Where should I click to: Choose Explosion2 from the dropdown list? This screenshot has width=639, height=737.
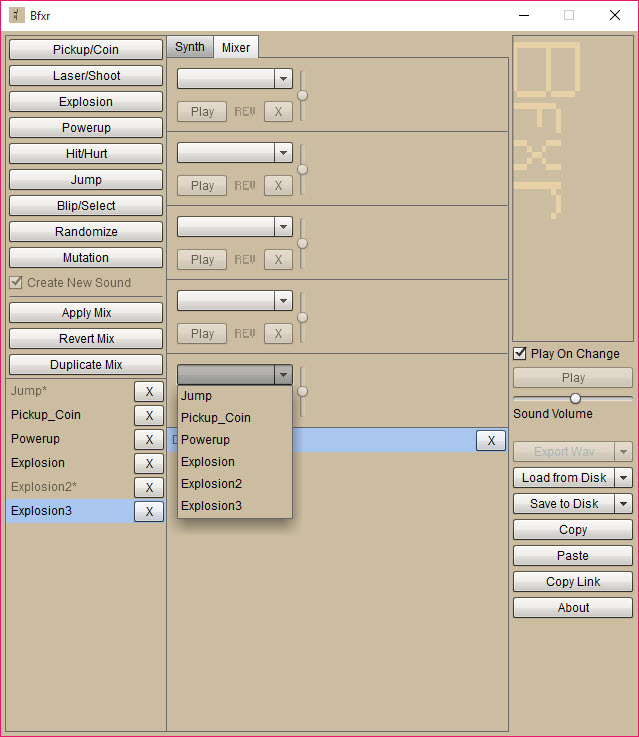coord(235,484)
